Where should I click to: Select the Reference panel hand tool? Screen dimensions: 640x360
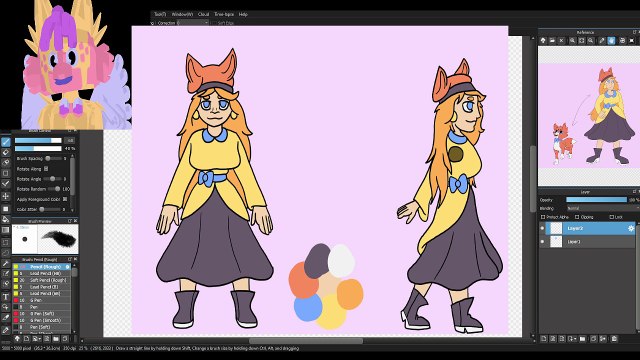(x=611, y=40)
